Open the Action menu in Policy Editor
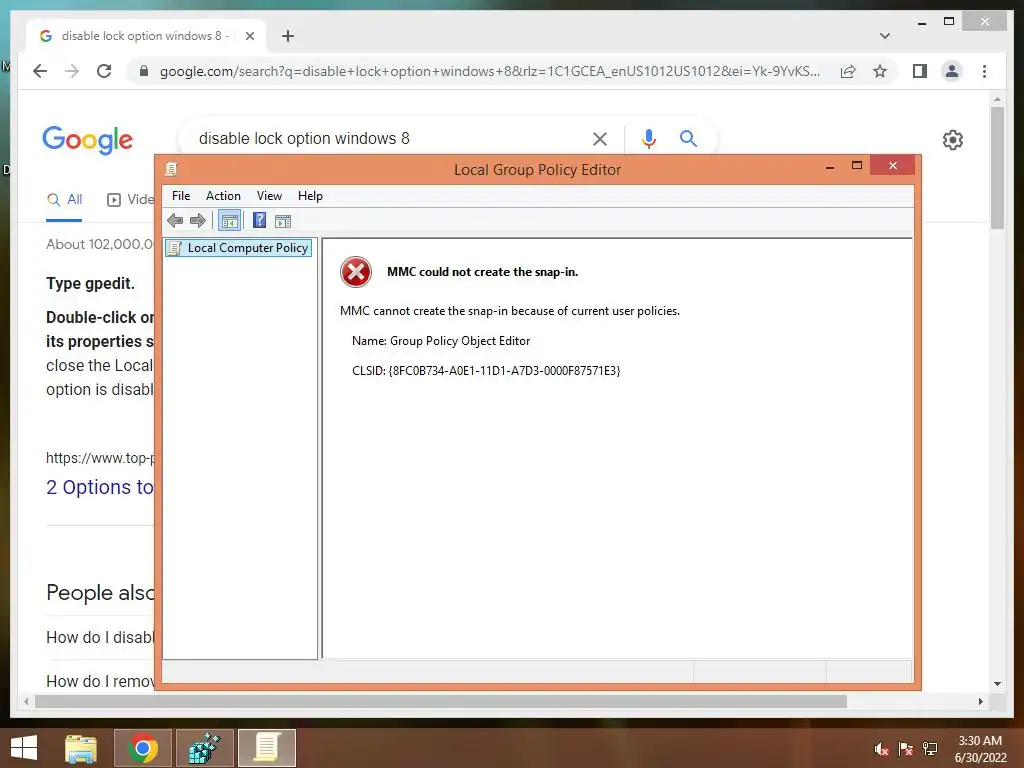Image resolution: width=1024 pixels, height=768 pixels. click(x=223, y=196)
